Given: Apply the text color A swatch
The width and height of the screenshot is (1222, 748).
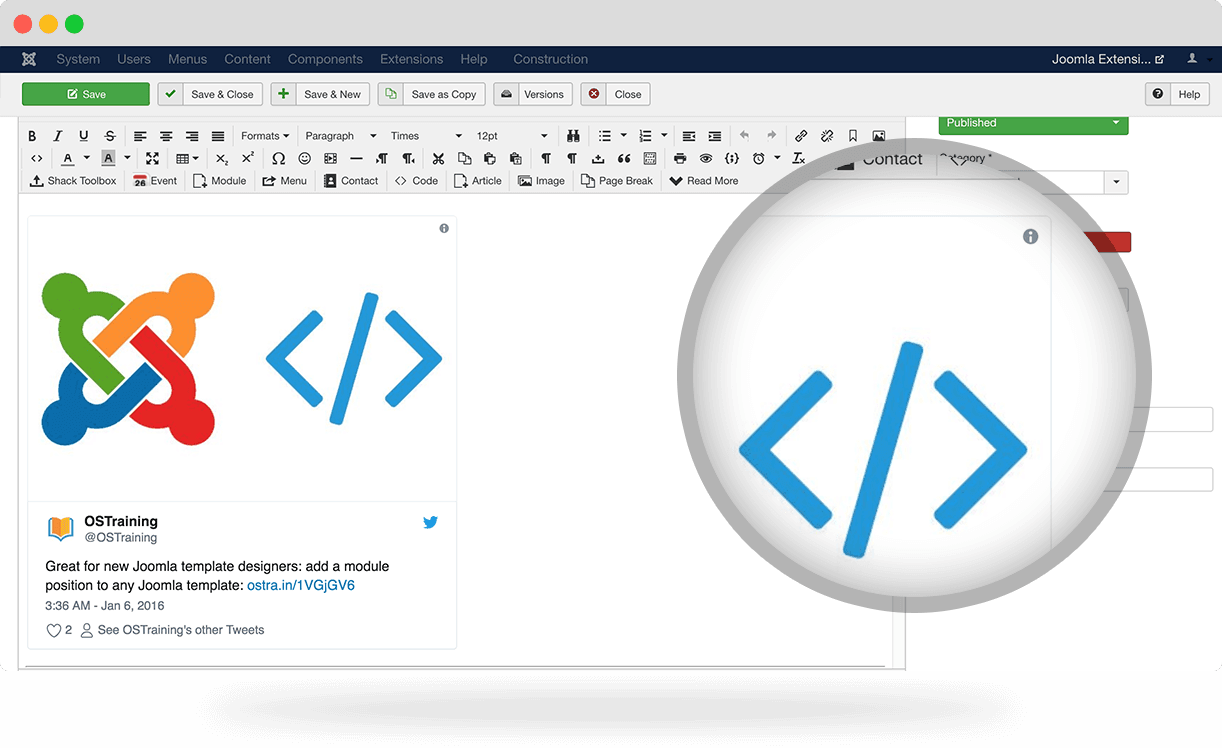Looking at the screenshot, I should click(x=68, y=158).
